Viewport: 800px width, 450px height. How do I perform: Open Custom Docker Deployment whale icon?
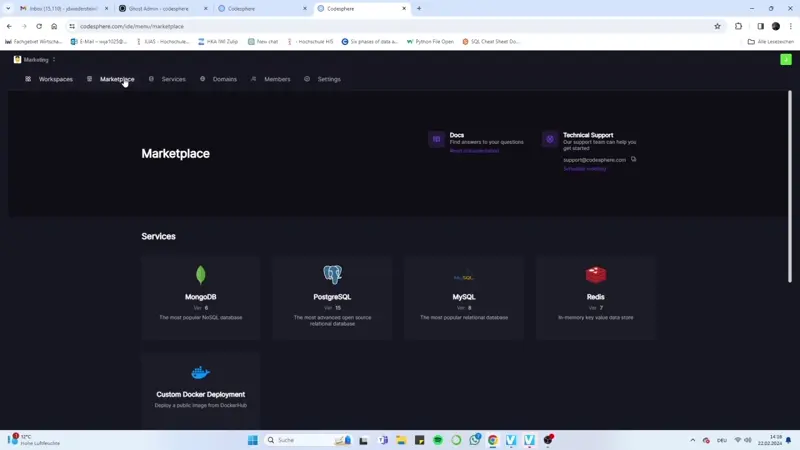pyautogui.click(x=201, y=372)
